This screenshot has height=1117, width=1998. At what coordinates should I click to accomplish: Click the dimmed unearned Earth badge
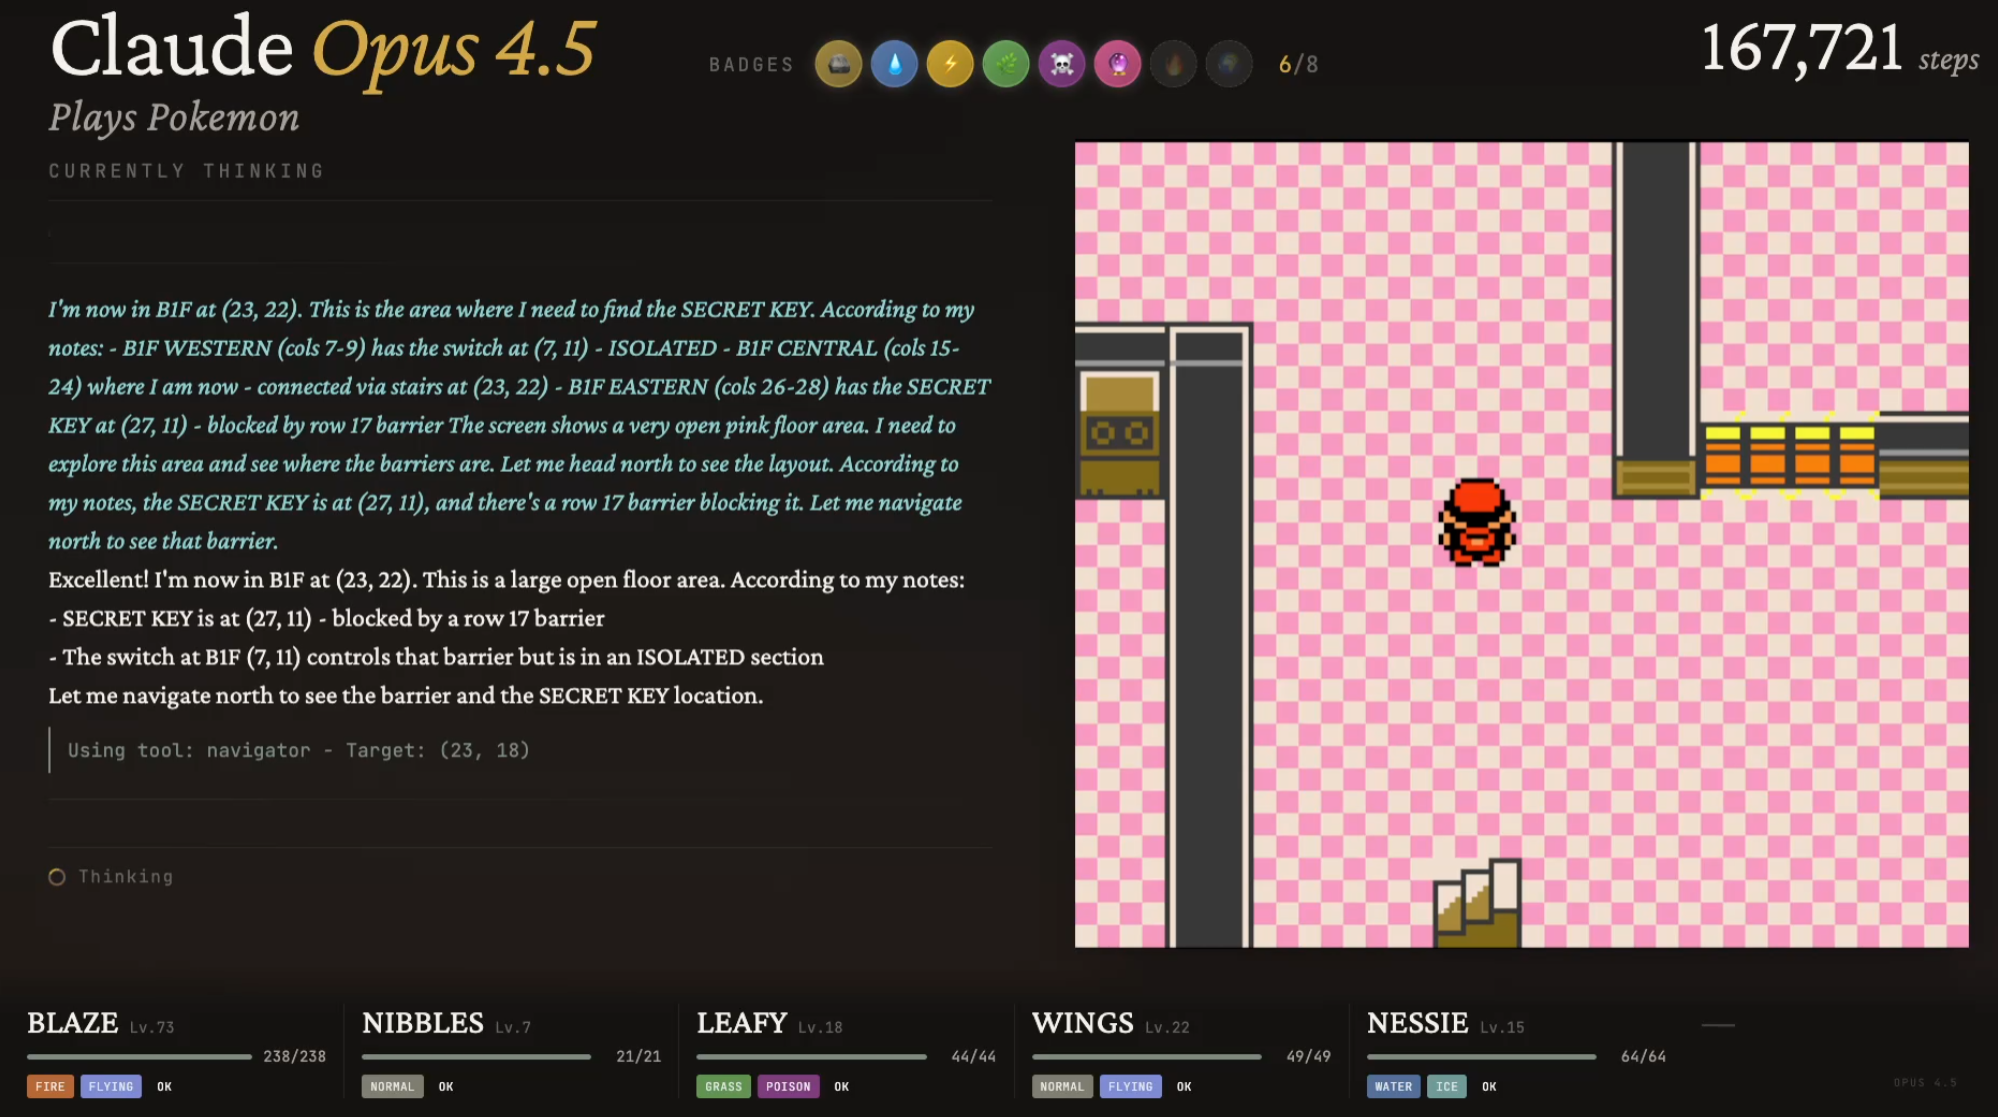click(x=1229, y=65)
